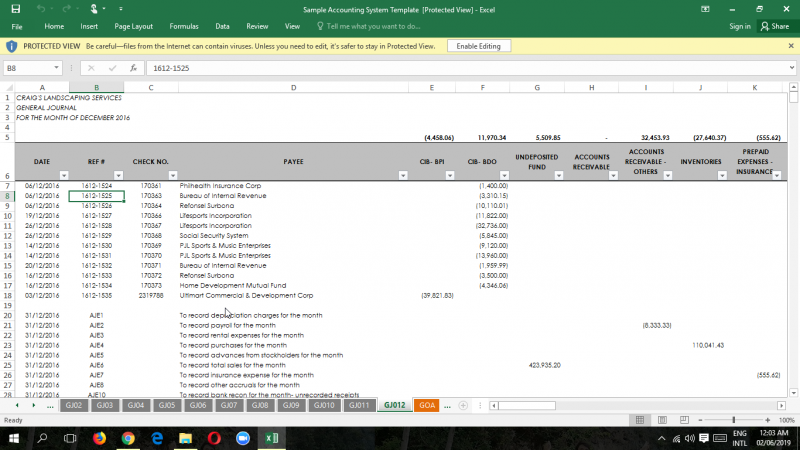The height and width of the screenshot is (450, 800).
Task: Switch to the GOA sheet tab
Action: [427, 405]
